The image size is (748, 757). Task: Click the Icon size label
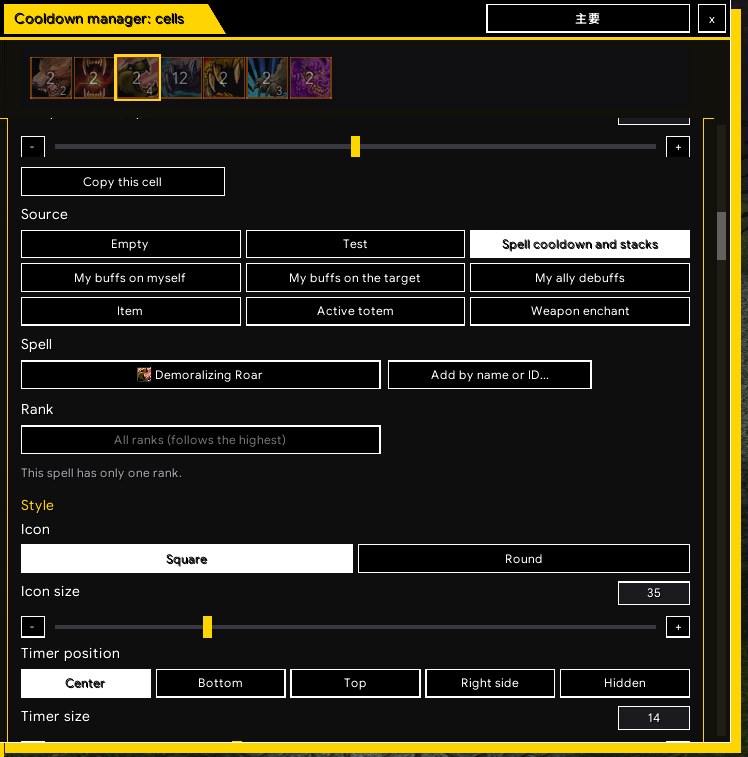(x=50, y=591)
